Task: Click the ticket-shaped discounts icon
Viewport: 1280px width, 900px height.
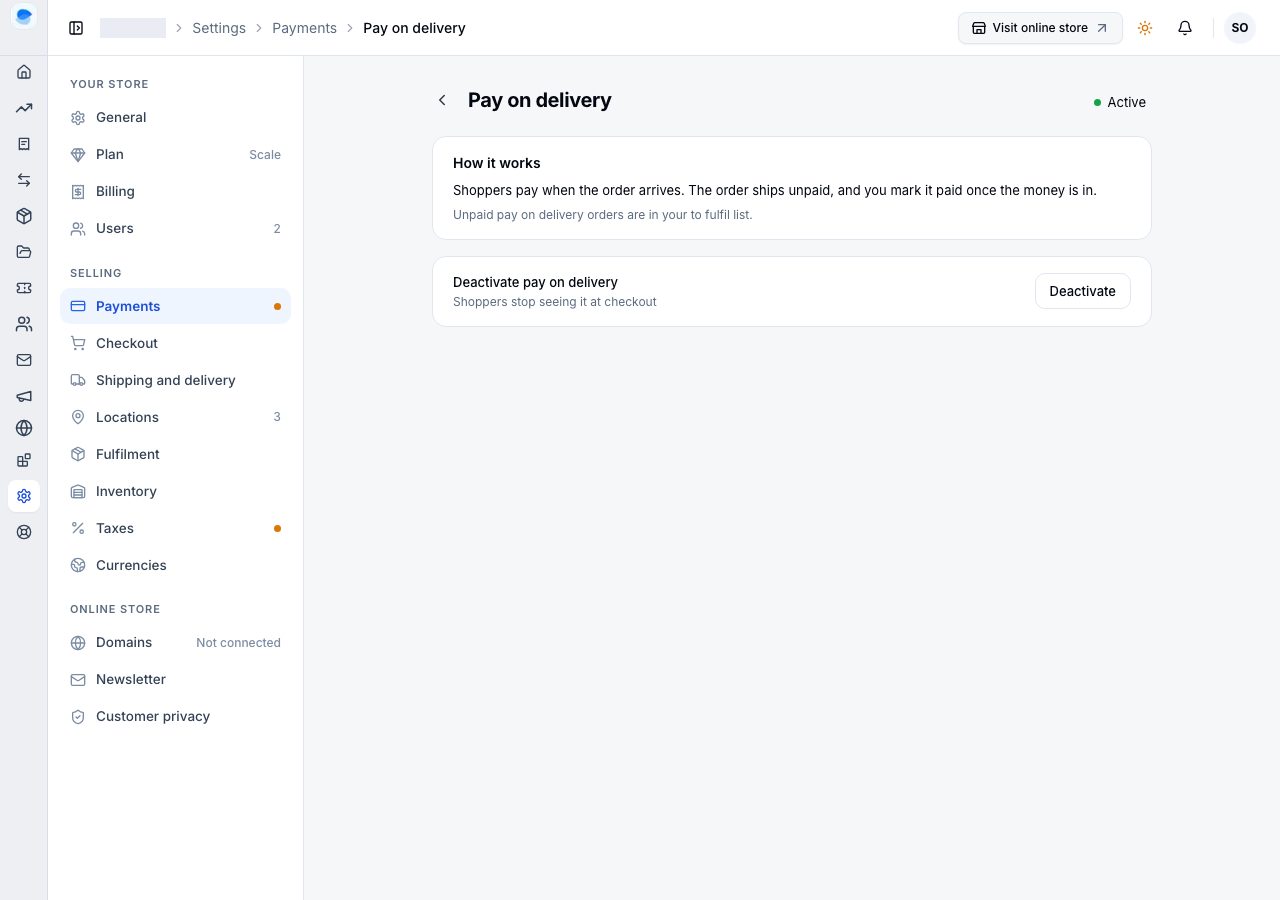Action: pyautogui.click(x=24, y=288)
